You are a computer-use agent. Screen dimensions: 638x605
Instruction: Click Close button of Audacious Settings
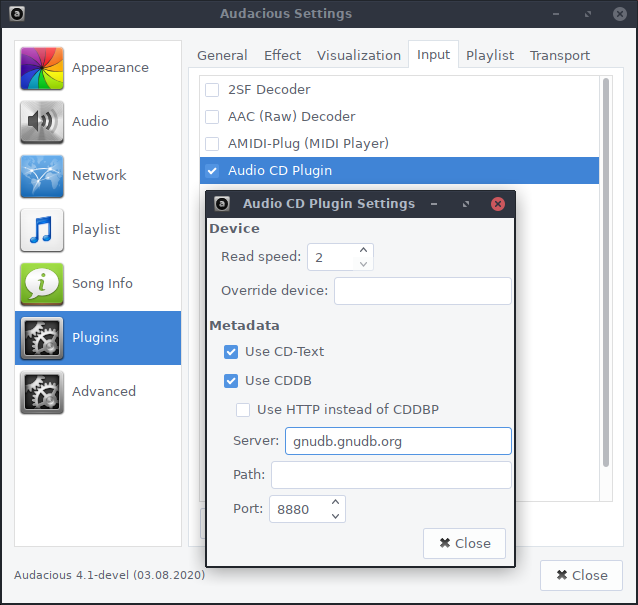pos(581,575)
